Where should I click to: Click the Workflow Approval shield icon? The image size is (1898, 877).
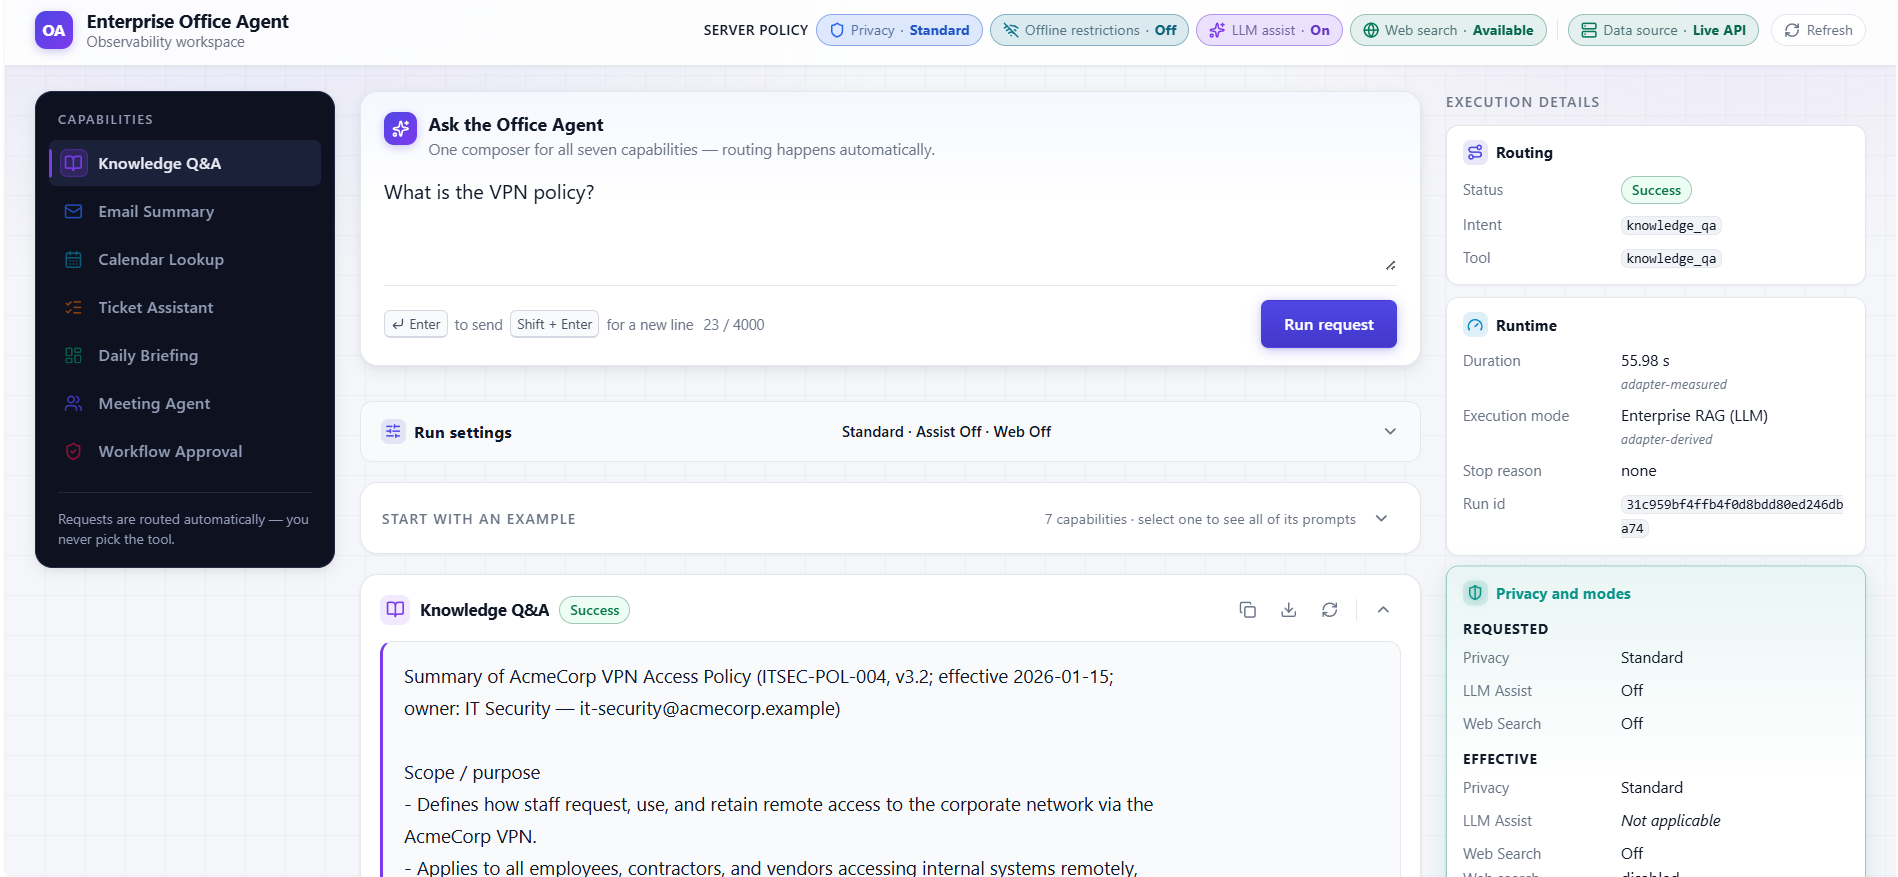(x=74, y=451)
